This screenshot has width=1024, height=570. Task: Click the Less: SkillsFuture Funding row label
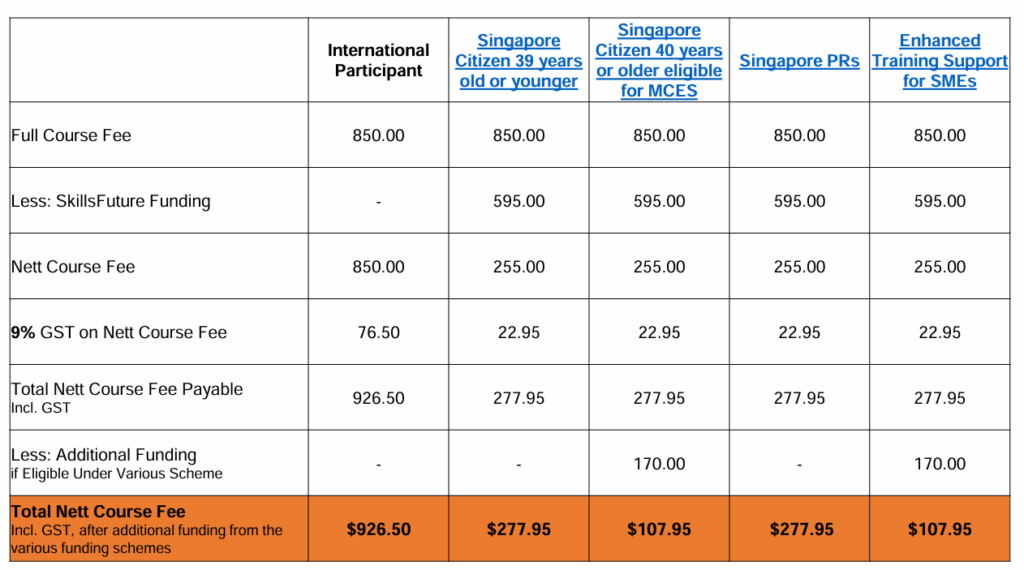tap(111, 201)
